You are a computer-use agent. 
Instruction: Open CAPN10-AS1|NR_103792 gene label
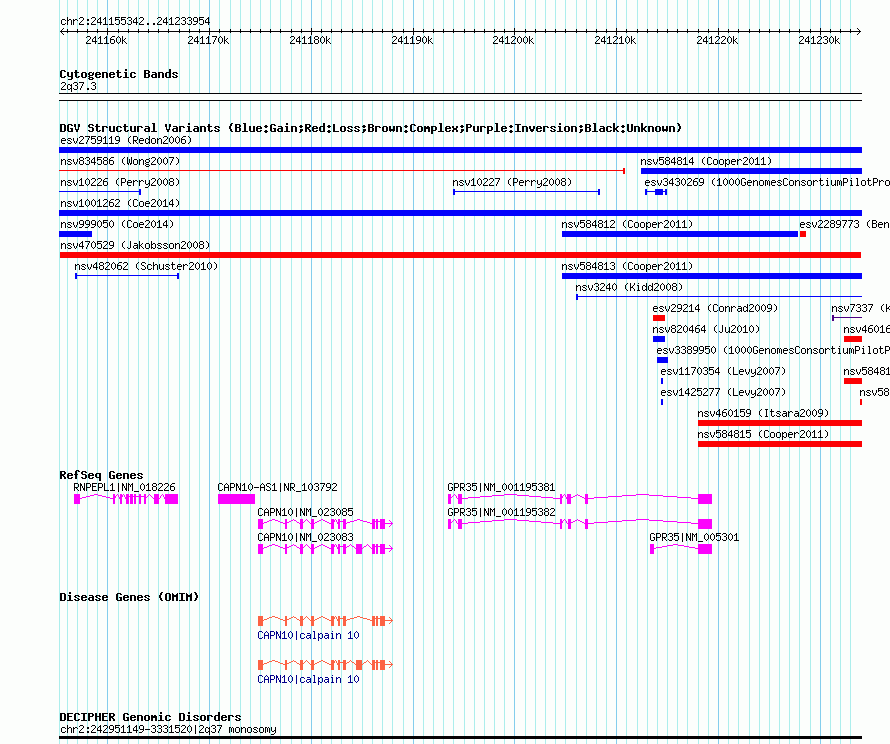pyautogui.click(x=277, y=487)
